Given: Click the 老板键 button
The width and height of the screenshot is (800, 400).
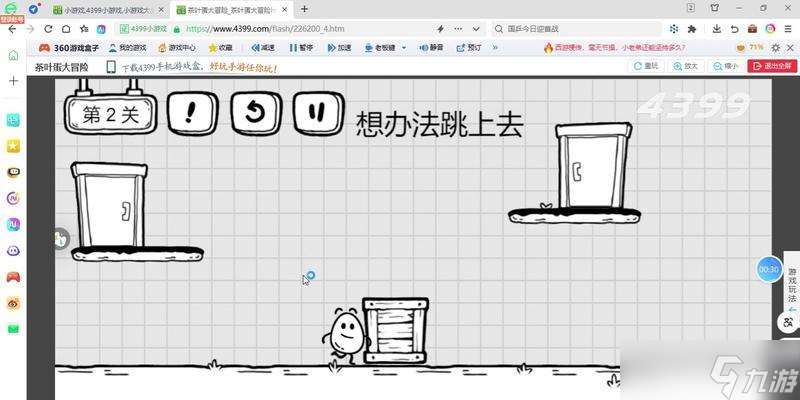Looking at the screenshot, I should (x=381, y=47).
